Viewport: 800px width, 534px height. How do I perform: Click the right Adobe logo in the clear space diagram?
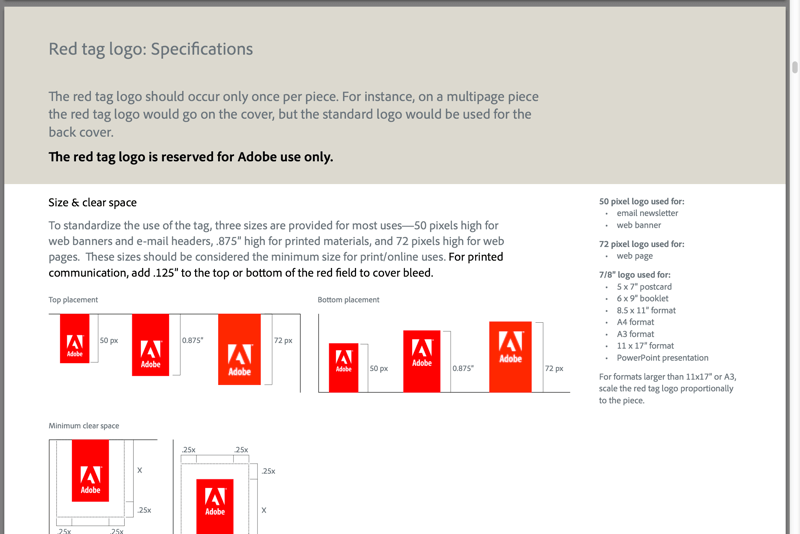click(x=215, y=502)
